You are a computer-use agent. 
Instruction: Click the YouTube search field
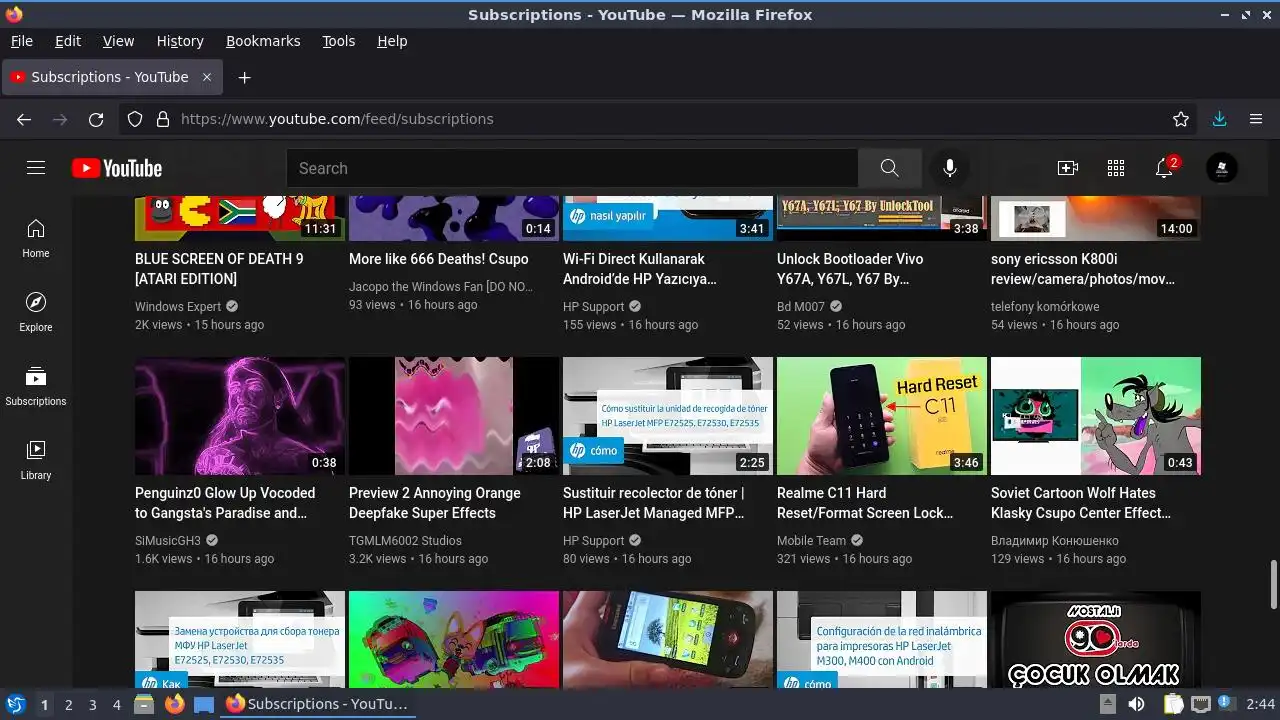point(572,168)
